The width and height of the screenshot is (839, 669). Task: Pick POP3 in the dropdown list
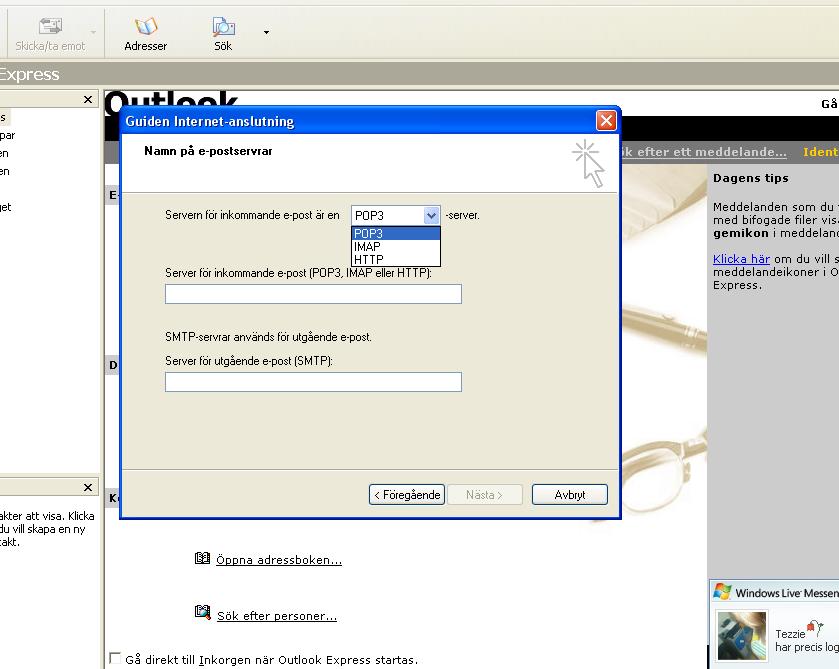tap(395, 233)
